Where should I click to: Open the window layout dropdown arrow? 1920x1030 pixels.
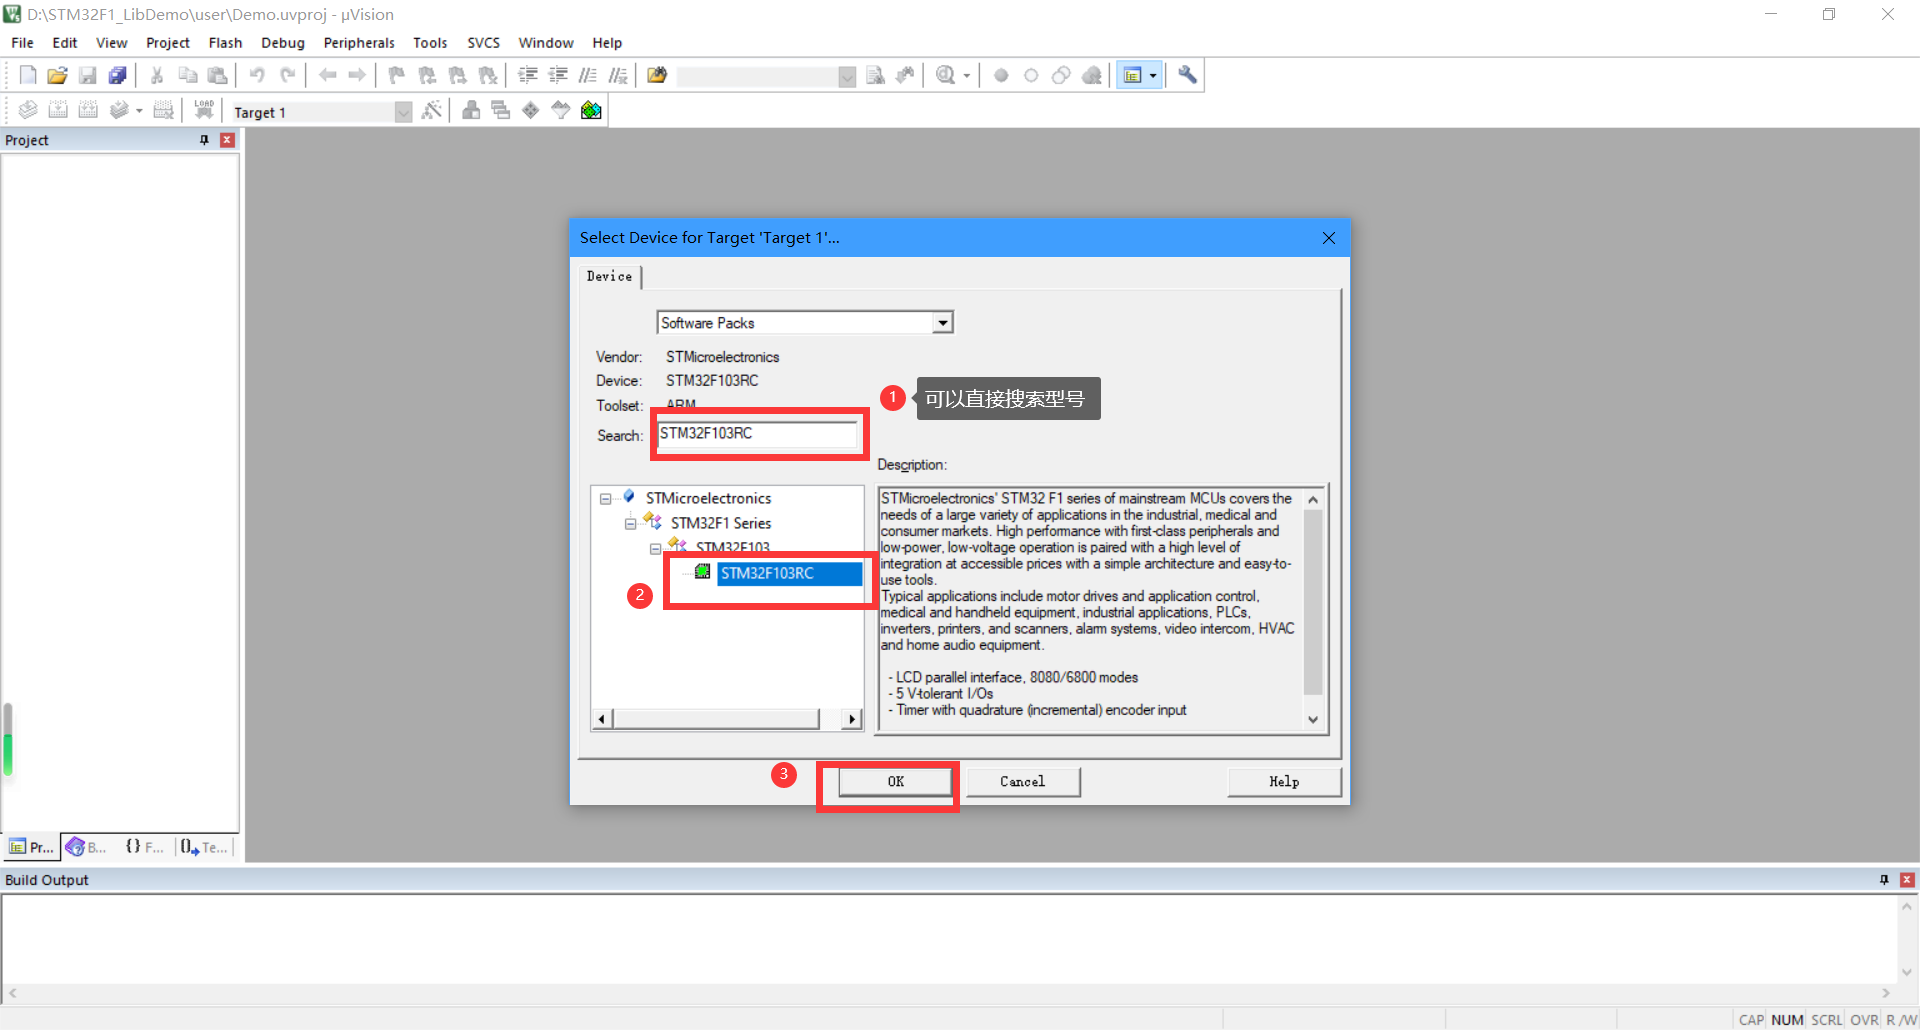[x=1153, y=75]
